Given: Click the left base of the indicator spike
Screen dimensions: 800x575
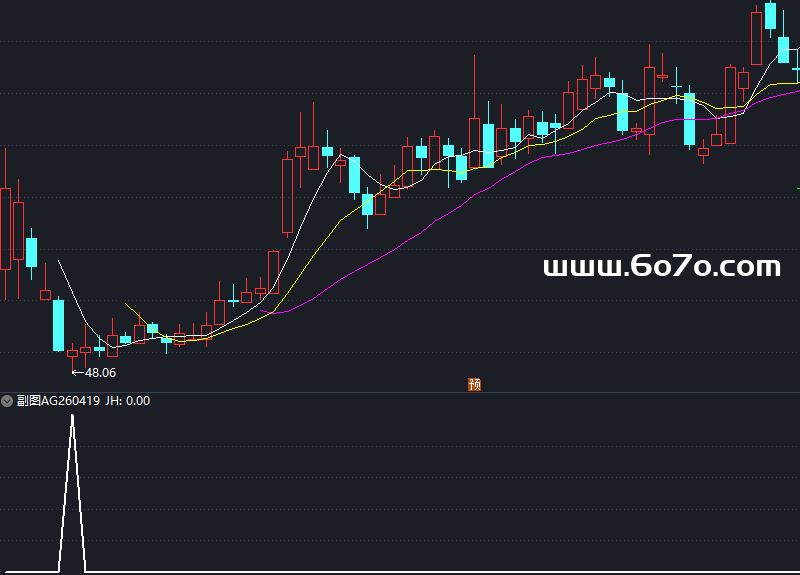Looking at the screenshot, I should tap(59, 571).
